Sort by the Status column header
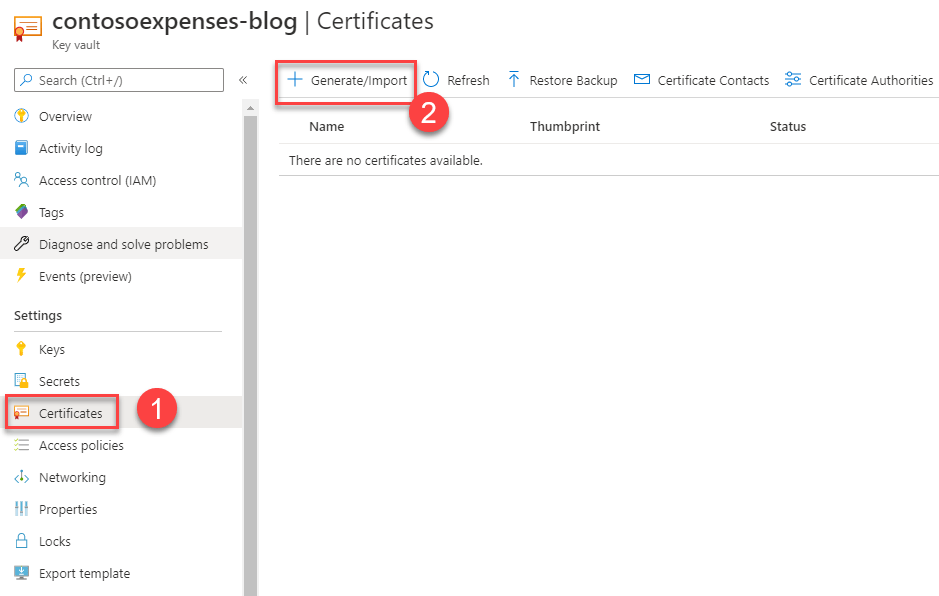The image size is (939, 596). tap(787, 126)
